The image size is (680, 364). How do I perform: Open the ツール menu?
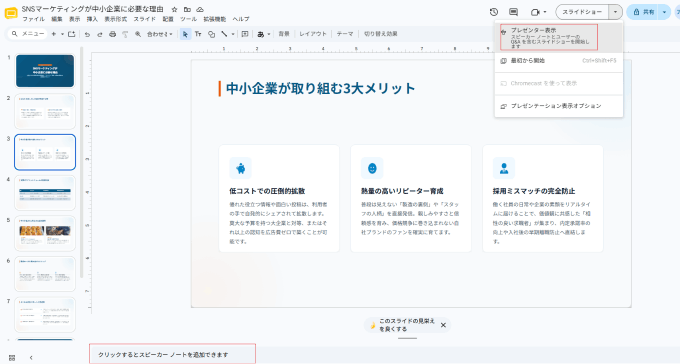click(x=188, y=19)
